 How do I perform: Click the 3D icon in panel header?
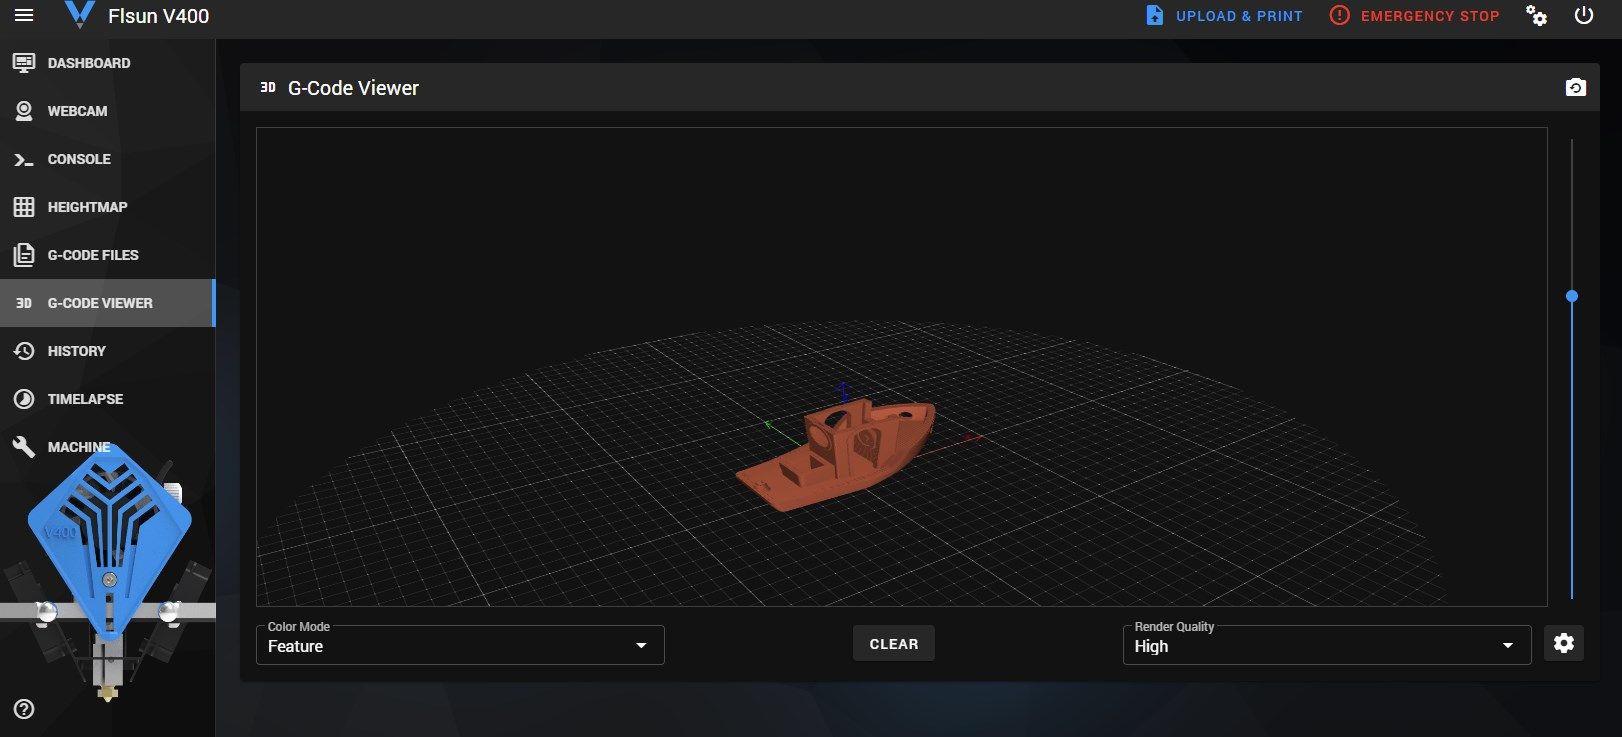[x=268, y=88]
